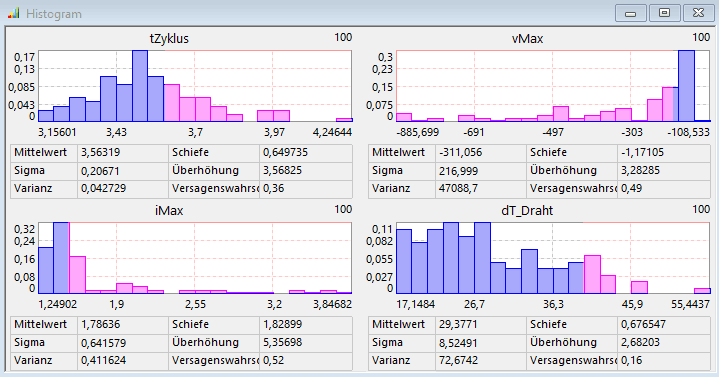Viewport: 719px width, 377px height.
Task: Click tallest blue bar in tZyklus chart
Action: coord(140,86)
